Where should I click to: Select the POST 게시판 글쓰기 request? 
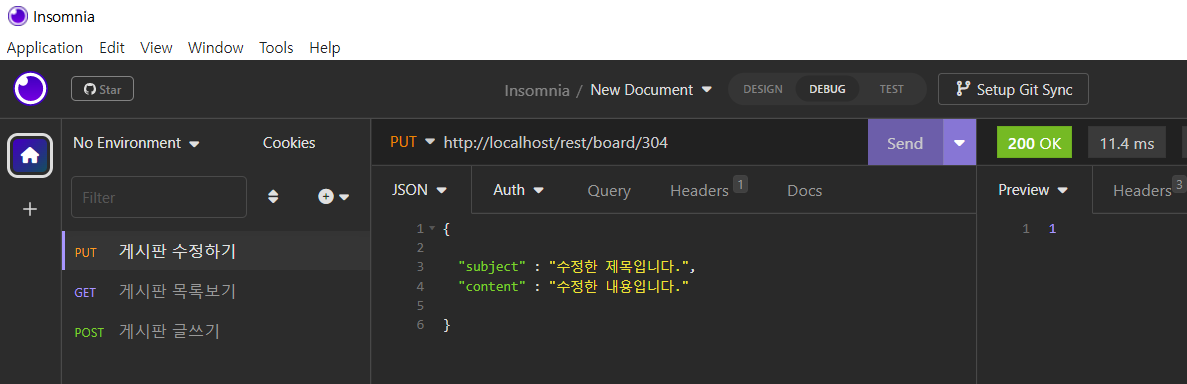(x=217, y=331)
